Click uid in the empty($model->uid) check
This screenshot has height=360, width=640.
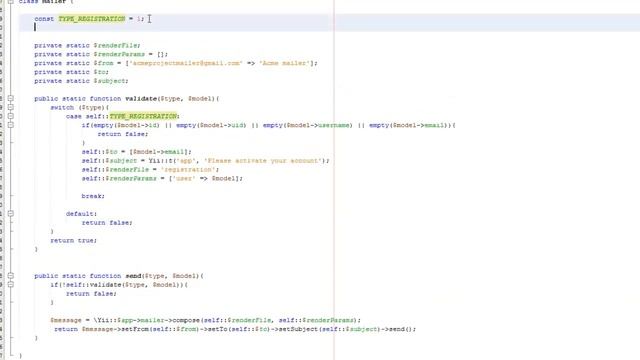[238, 125]
